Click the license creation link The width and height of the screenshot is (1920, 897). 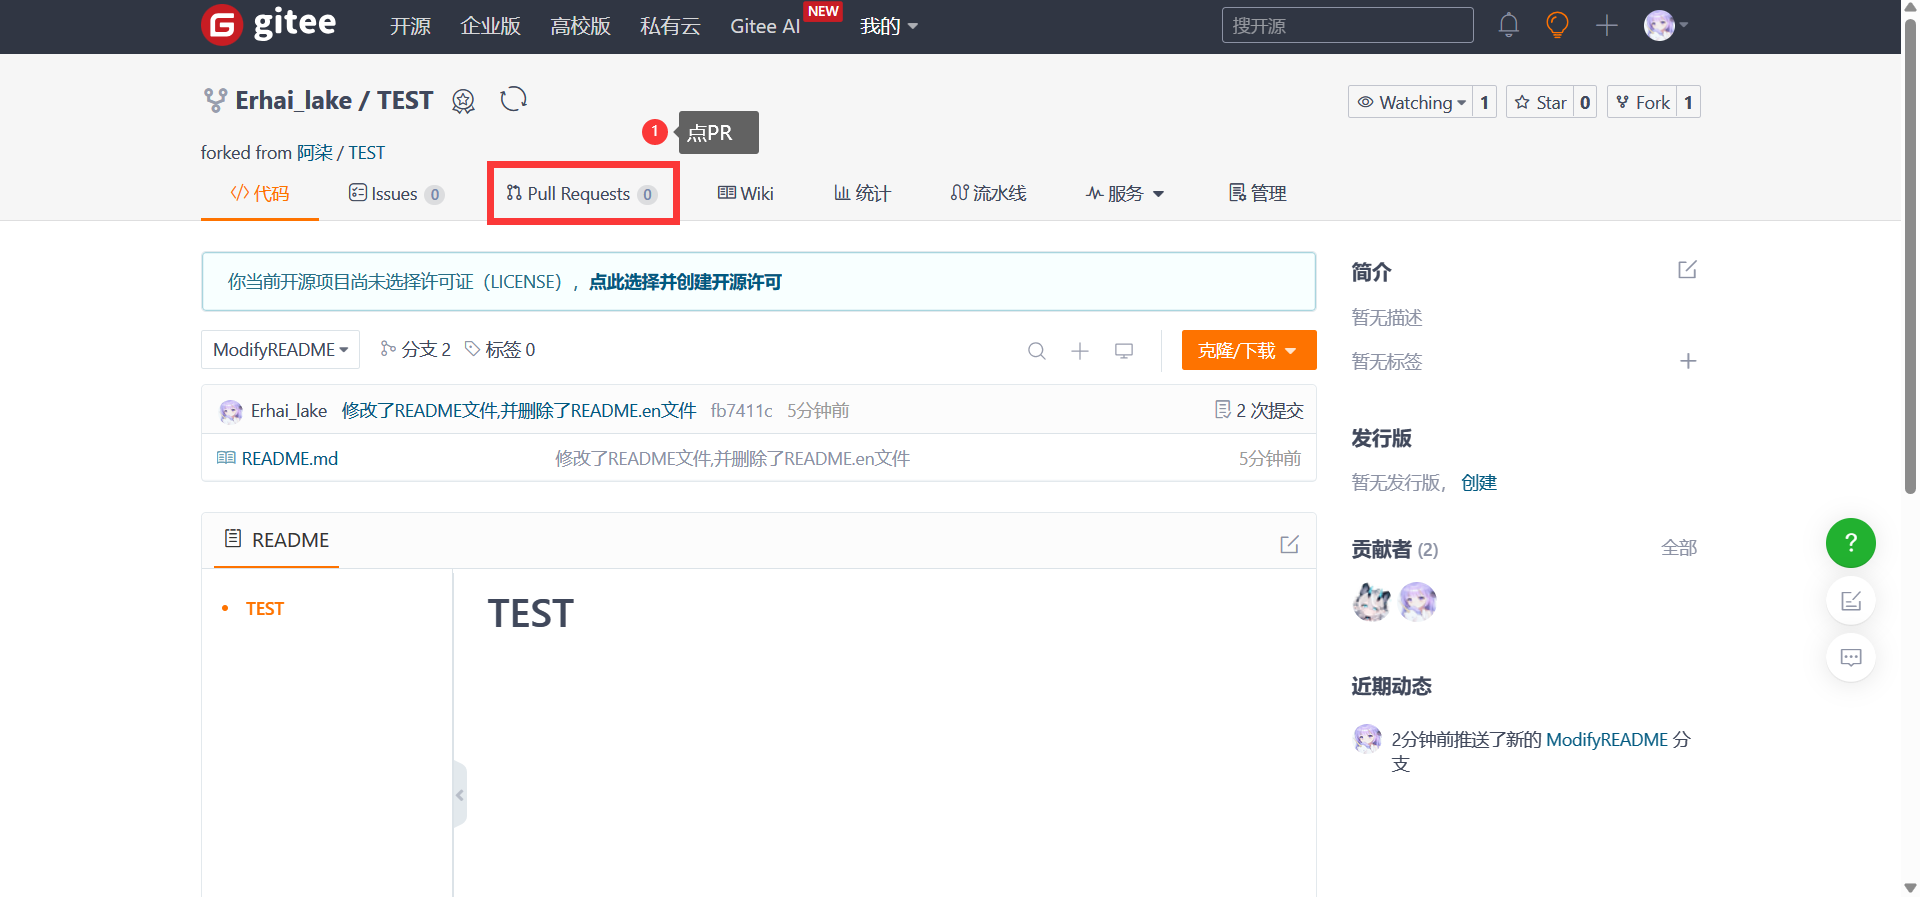click(685, 282)
